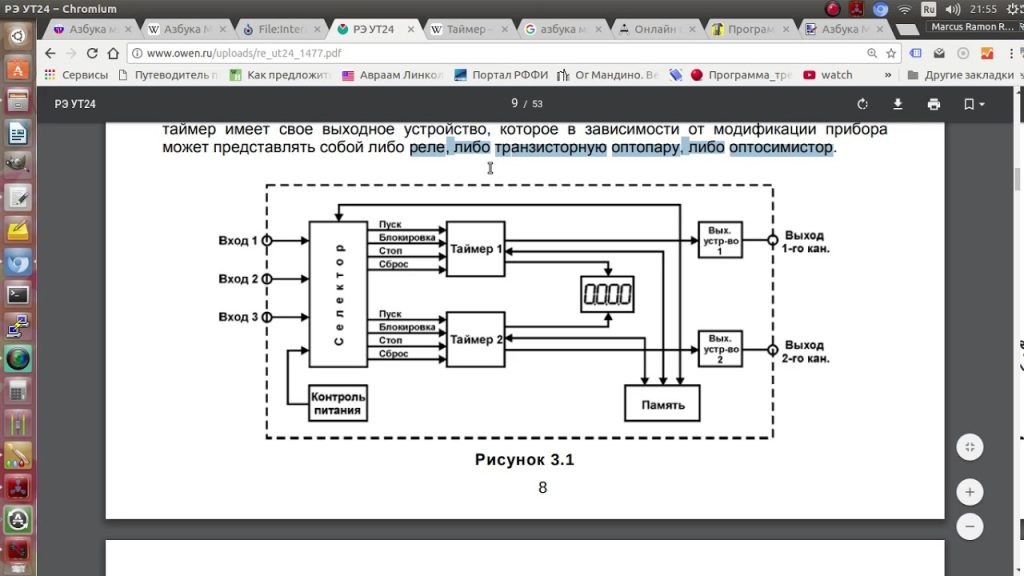Reload the page in Chromium
This screenshot has height=576, width=1024.
point(92,53)
